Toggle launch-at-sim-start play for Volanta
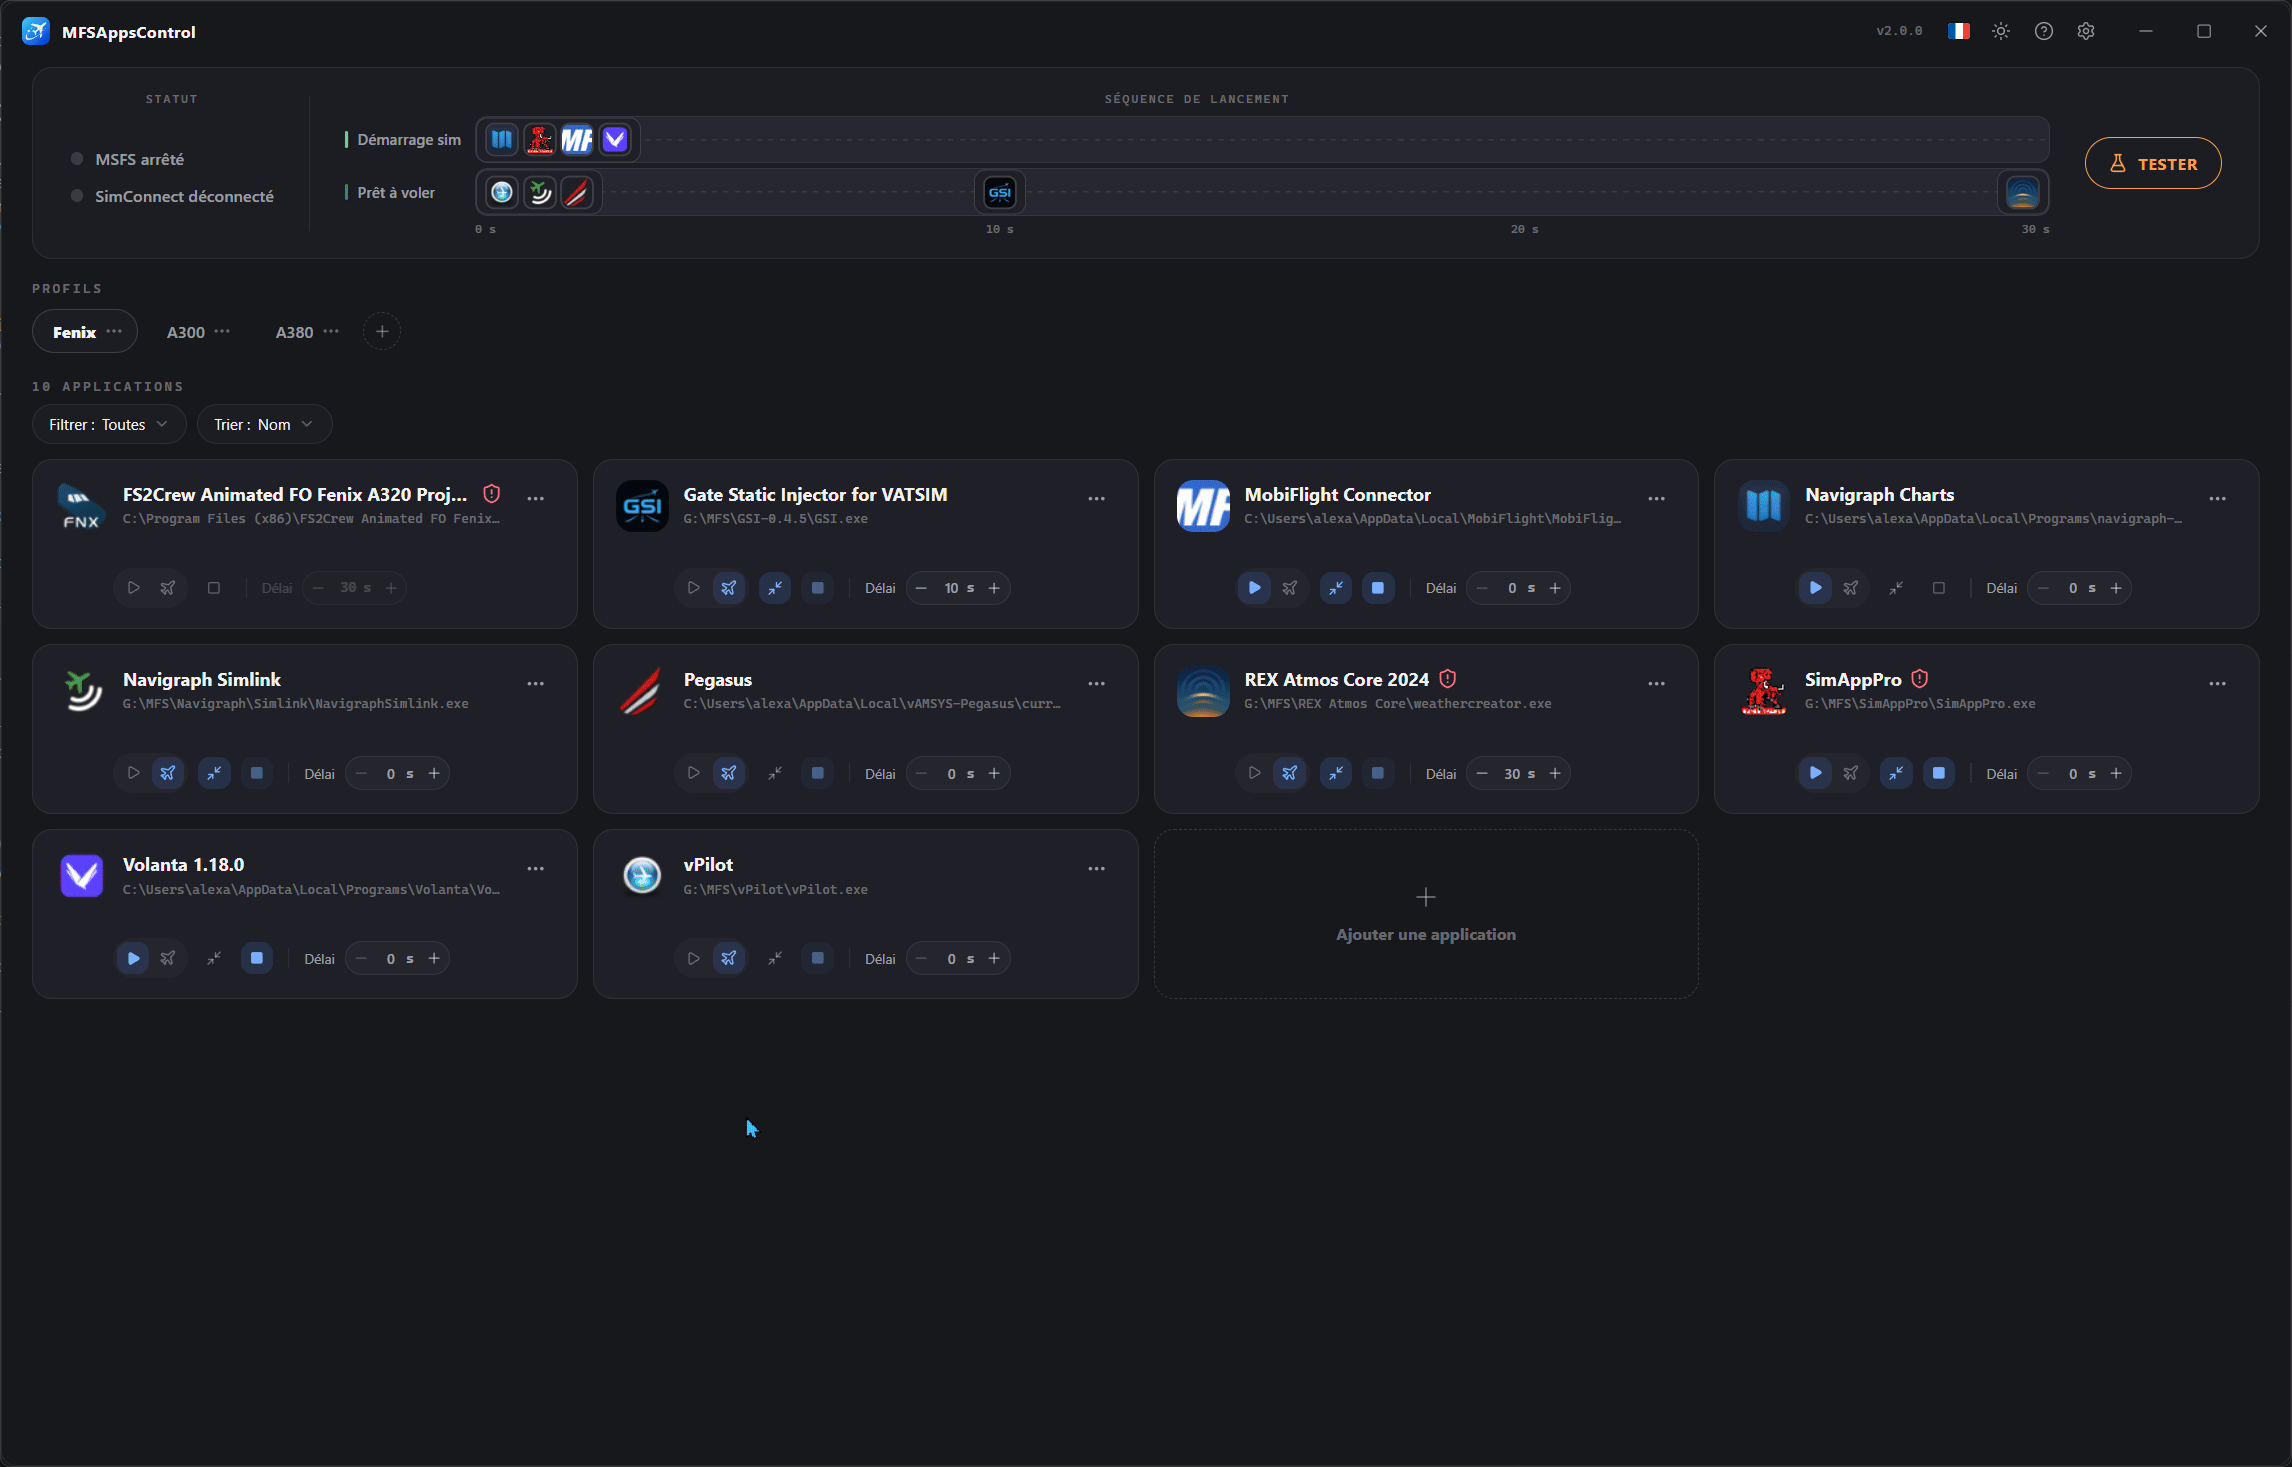Screen dimensions: 2292x1467 pos(133,958)
